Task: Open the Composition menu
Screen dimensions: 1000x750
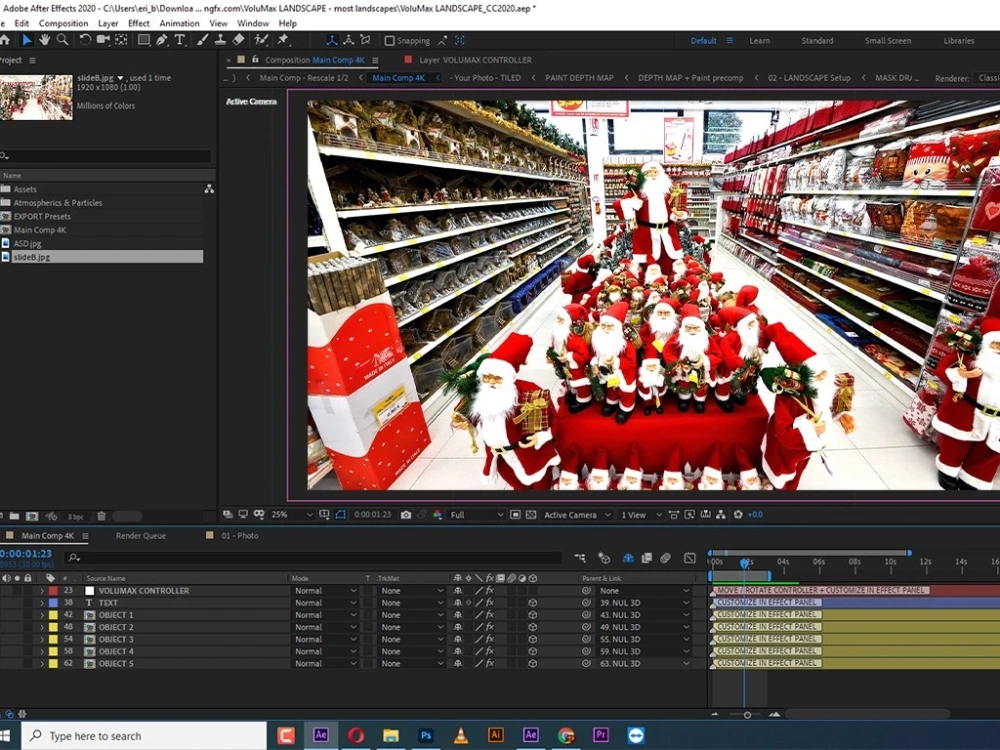Action: pyautogui.click(x=63, y=23)
